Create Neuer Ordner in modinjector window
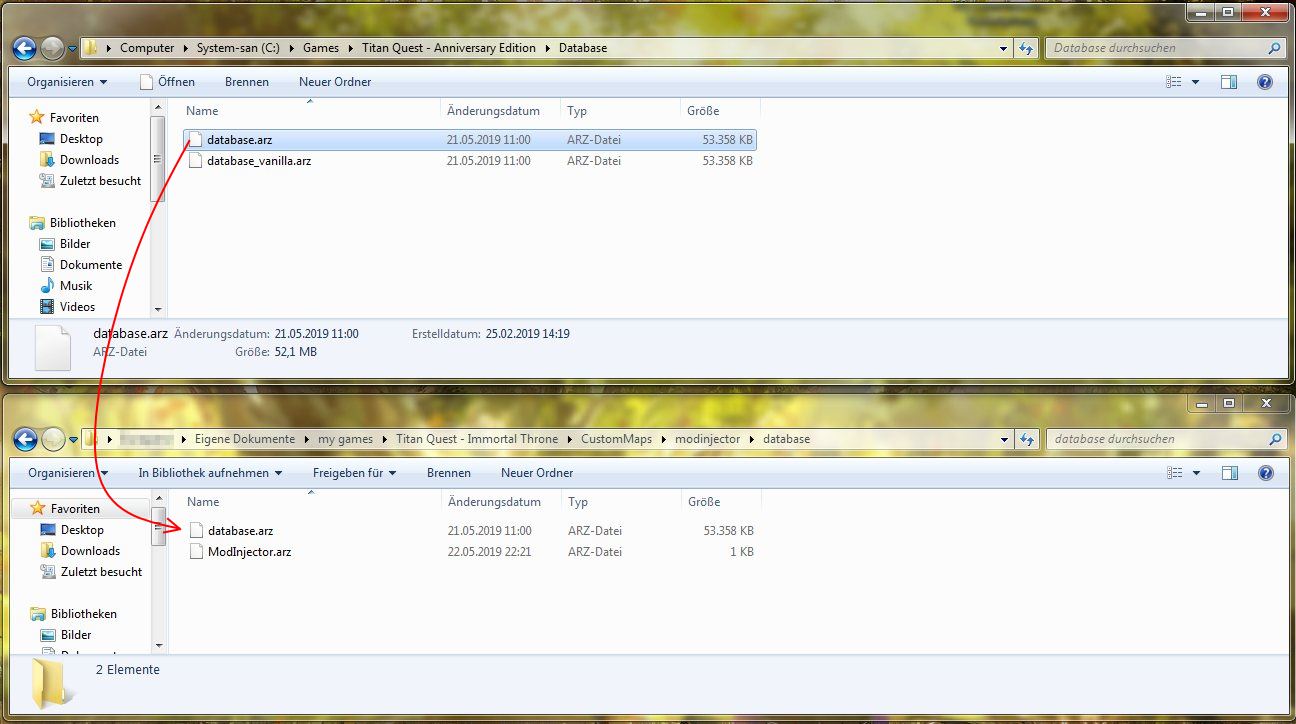Viewport: 1296px width, 724px height. click(537, 473)
